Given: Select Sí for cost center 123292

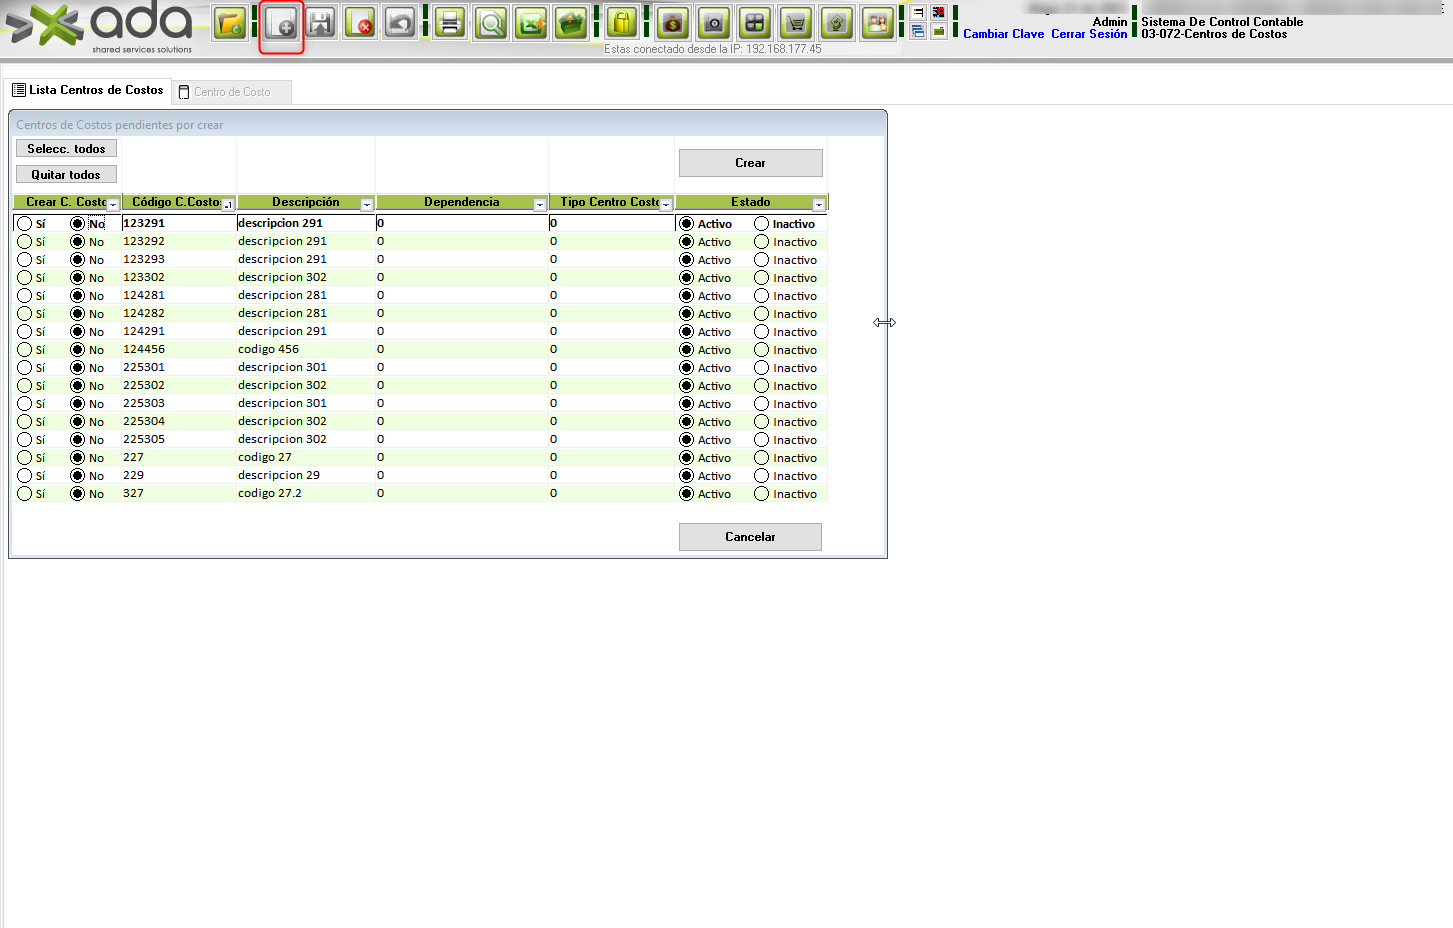Looking at the screenshot, I should tap(25, 242).
